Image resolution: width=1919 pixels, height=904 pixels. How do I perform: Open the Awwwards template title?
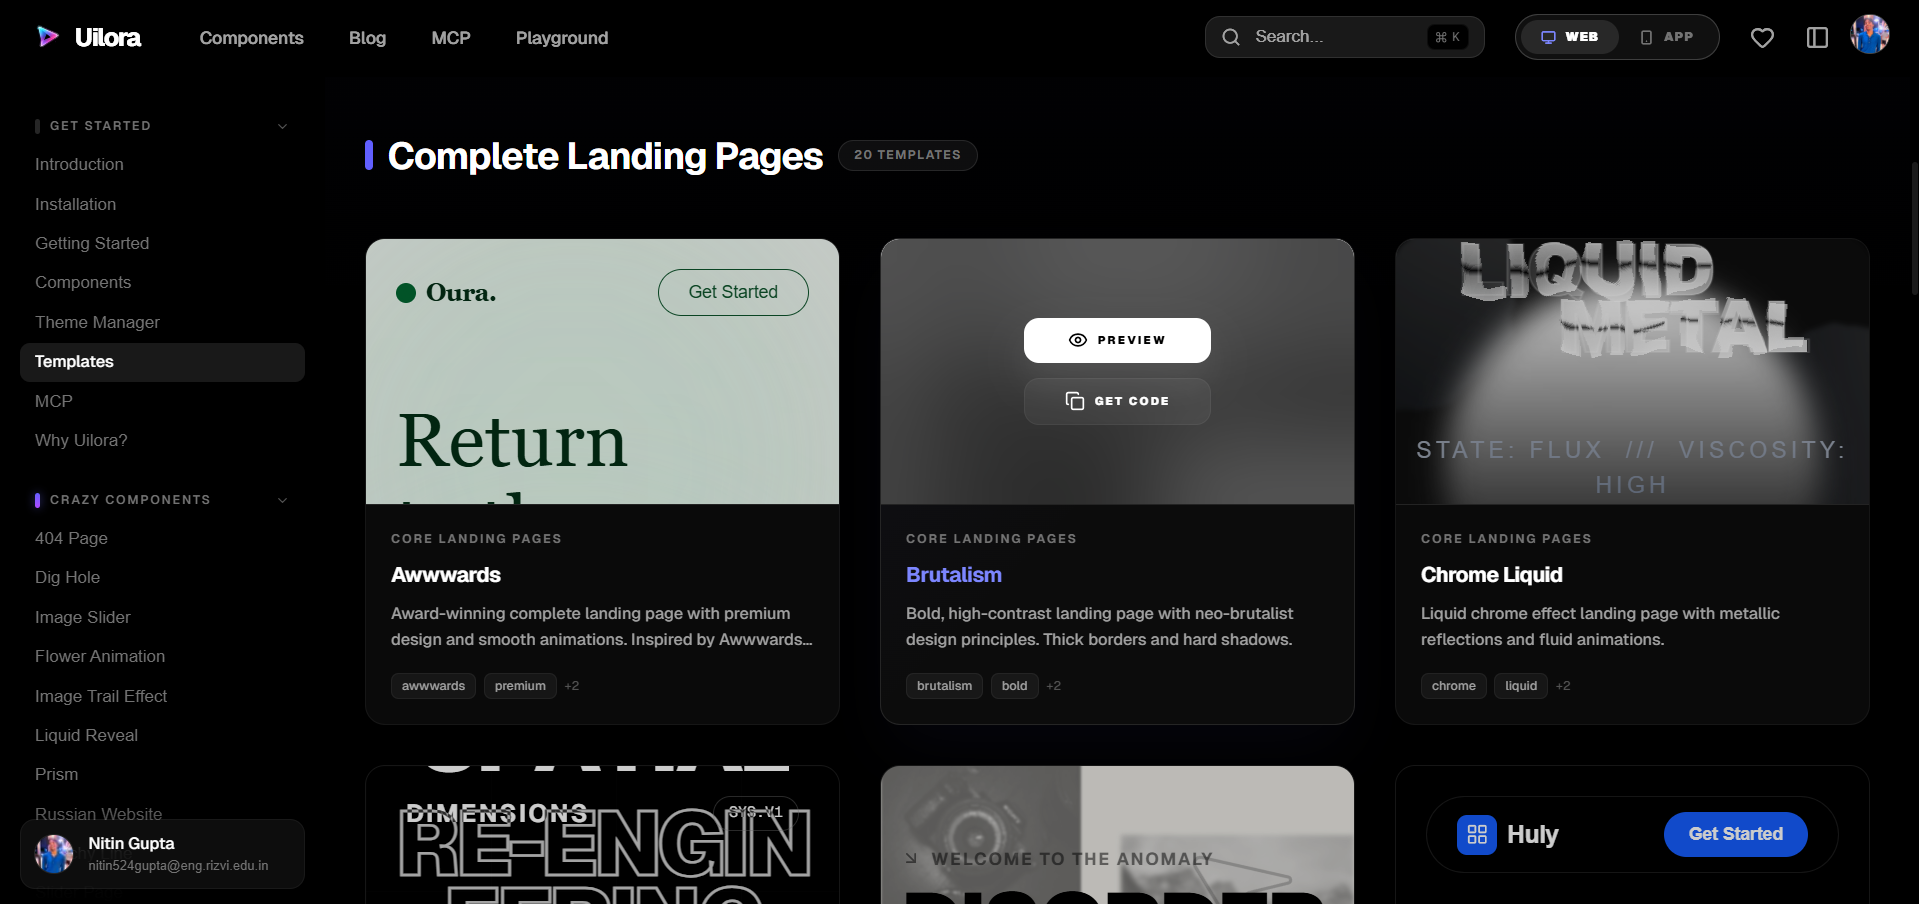446,575
